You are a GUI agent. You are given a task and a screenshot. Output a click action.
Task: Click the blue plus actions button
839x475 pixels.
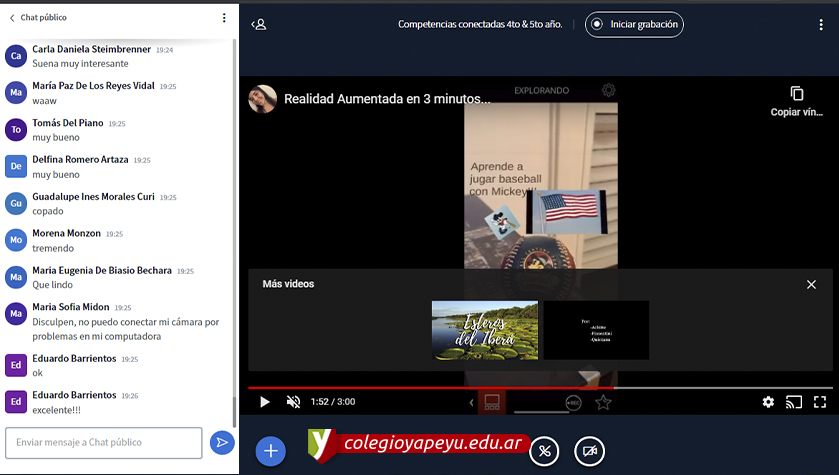pos(270,451)
